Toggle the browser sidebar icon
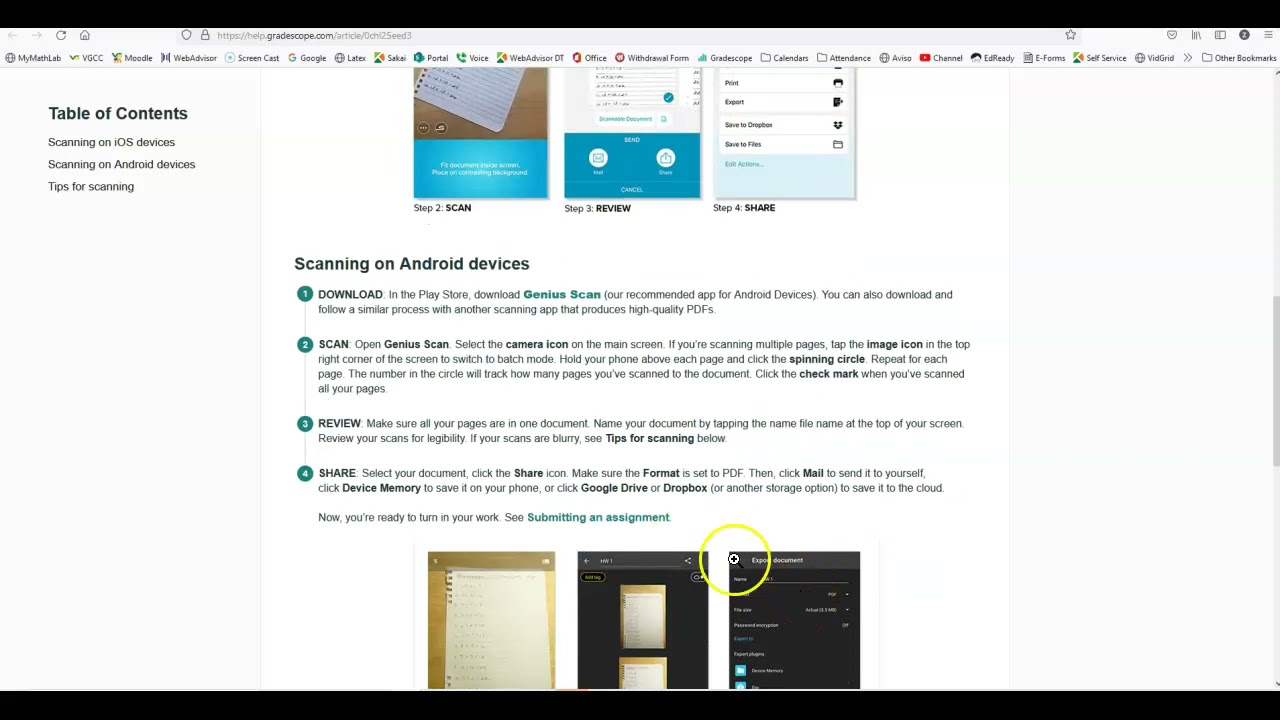This screenshot has height=720, width=1280. (1220, 35)
